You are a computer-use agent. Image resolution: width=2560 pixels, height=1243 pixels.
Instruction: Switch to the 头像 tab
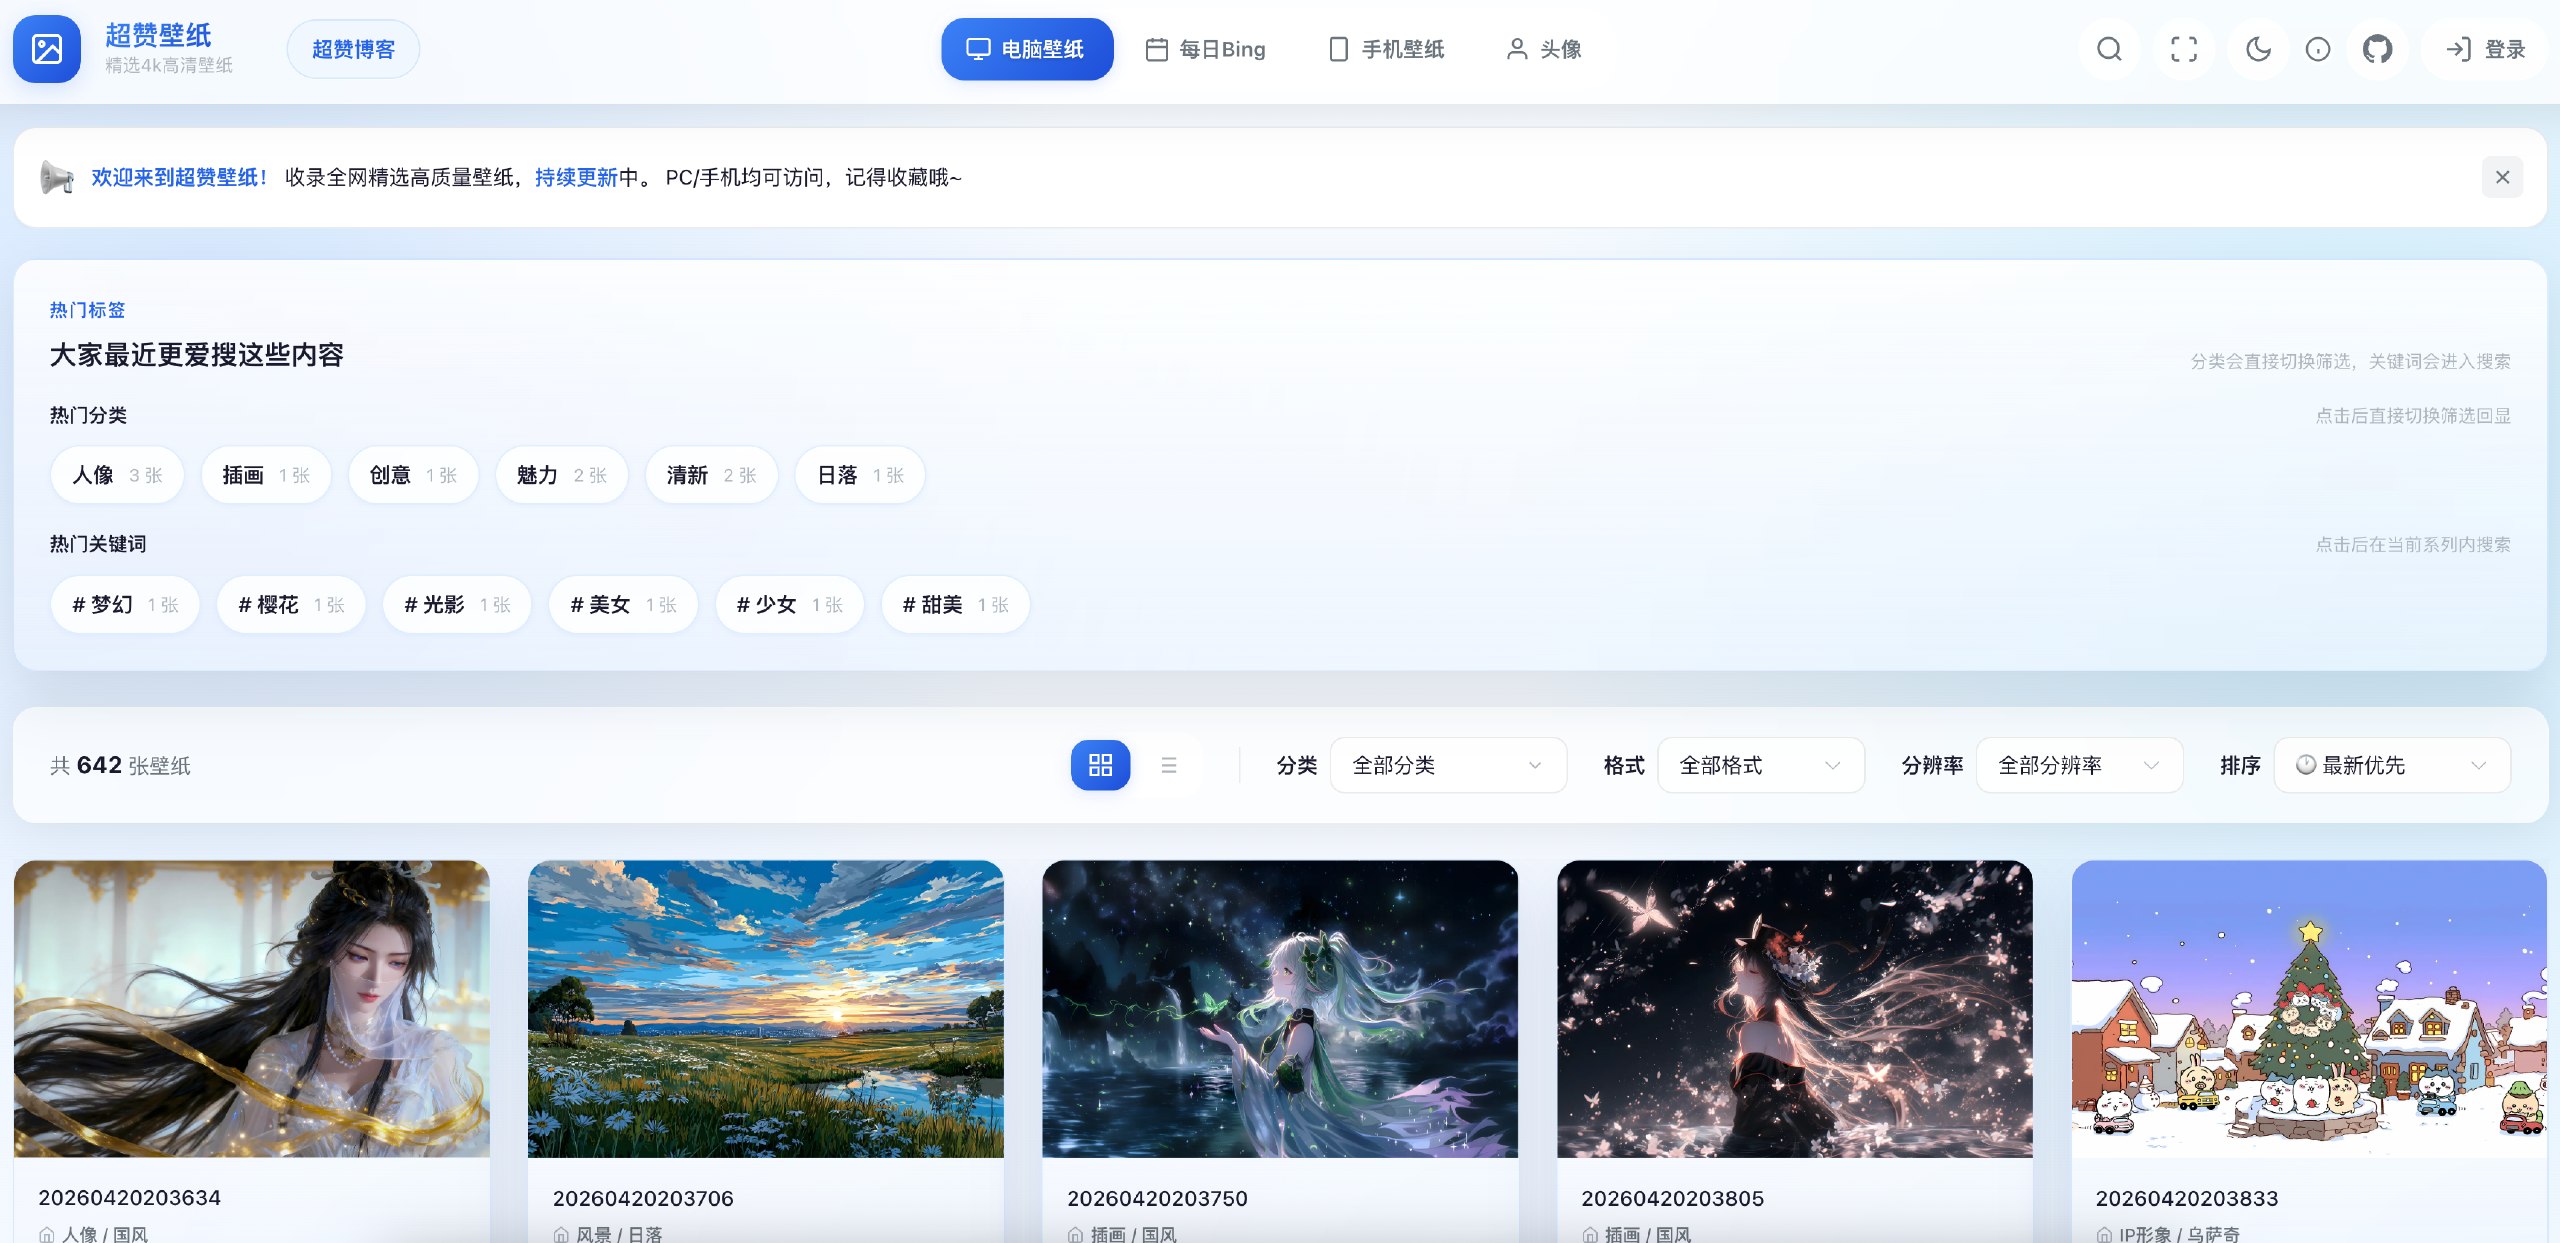[1544, 49]
